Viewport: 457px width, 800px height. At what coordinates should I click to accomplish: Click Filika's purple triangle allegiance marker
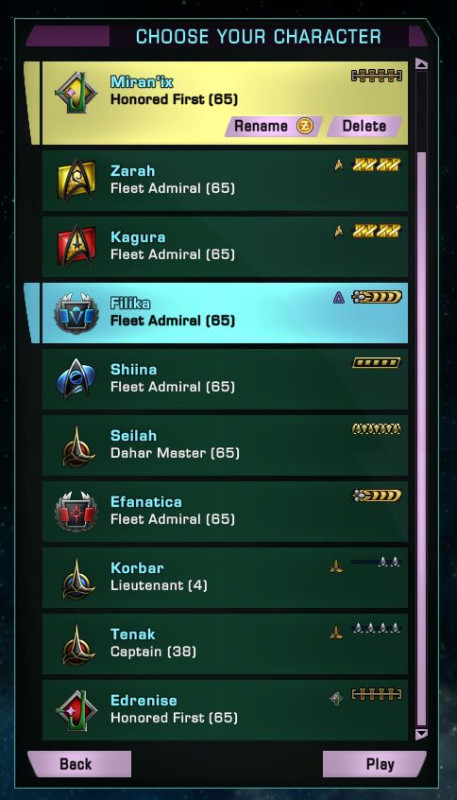(x=339, y=297)
